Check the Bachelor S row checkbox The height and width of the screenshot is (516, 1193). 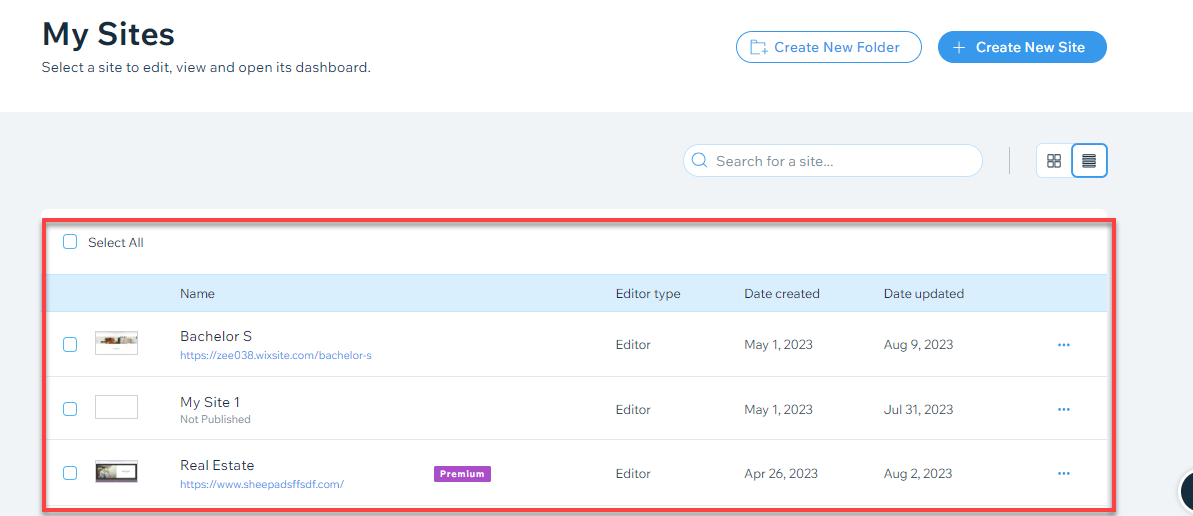[x=70, y=345]
